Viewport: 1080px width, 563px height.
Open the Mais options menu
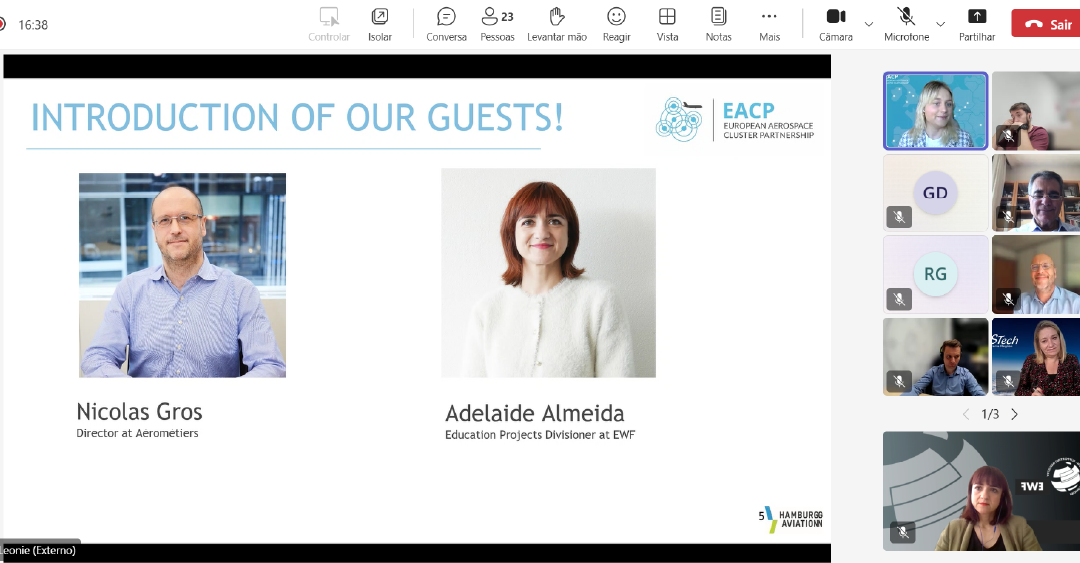[769, 24]
